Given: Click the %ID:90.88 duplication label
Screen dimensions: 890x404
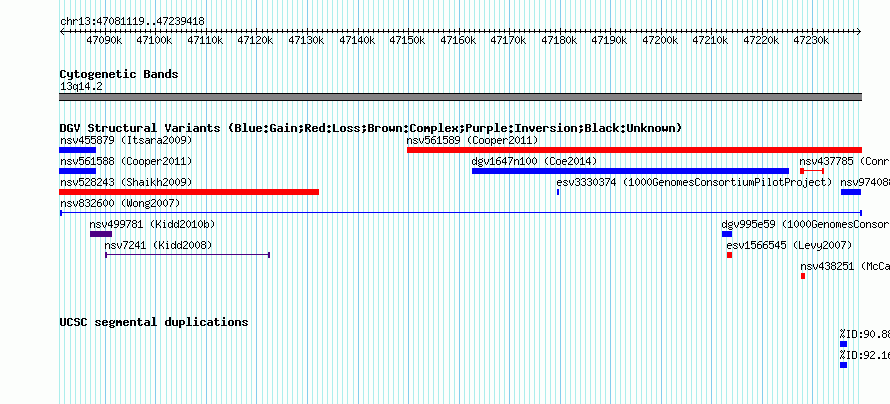Looking at the screenshot, I should pos(865,334).
